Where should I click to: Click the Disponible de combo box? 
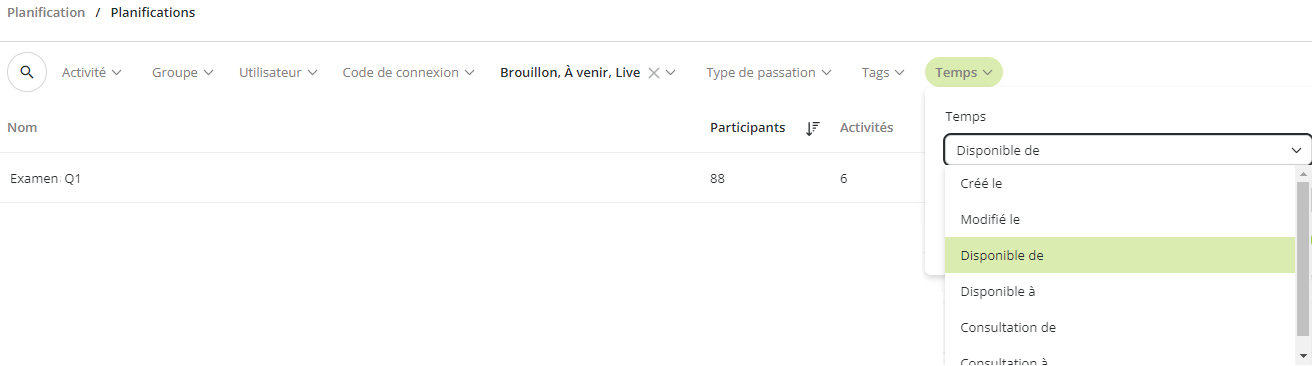click(x=1128, y=150)
